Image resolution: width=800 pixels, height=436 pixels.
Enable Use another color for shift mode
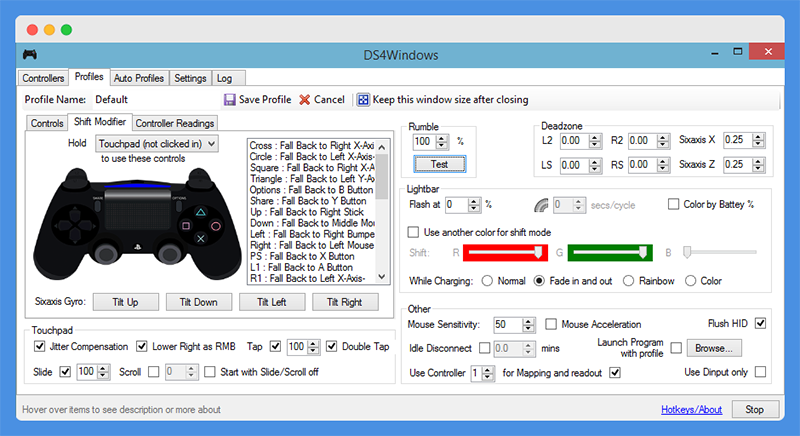tap(413, 232)
